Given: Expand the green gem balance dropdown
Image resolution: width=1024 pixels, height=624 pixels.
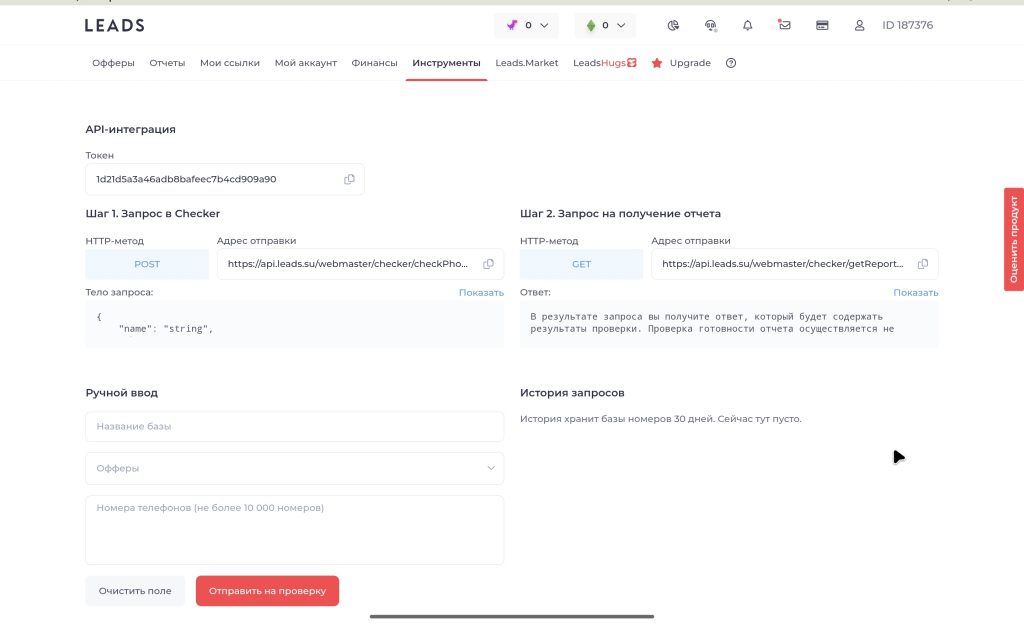Looking at the screenshot, I should [605, 25].
